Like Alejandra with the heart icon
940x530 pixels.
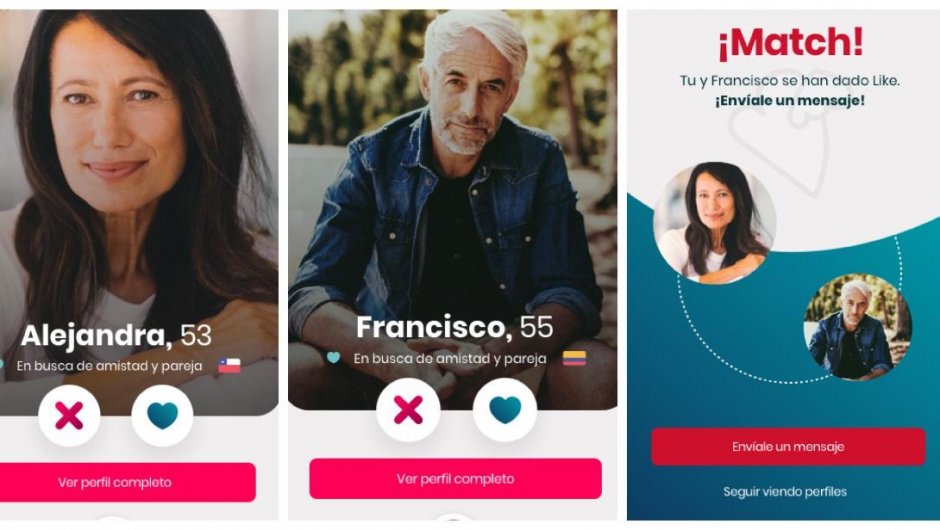[x=162, y=415]
